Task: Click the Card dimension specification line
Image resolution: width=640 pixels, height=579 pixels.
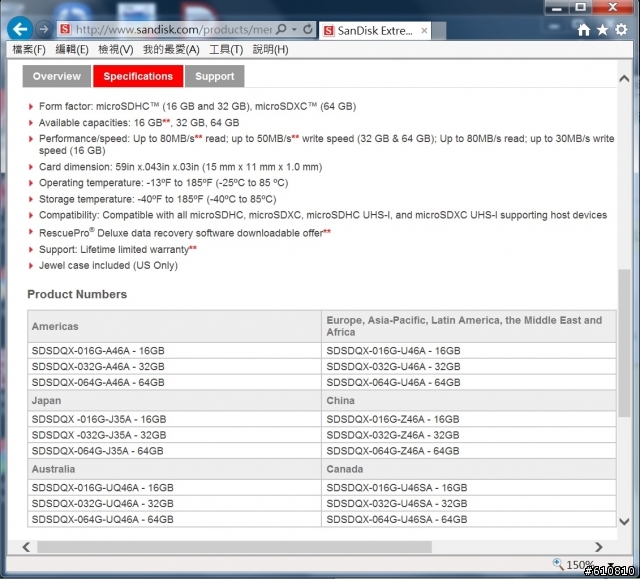Action: click(x=180, y=167)
